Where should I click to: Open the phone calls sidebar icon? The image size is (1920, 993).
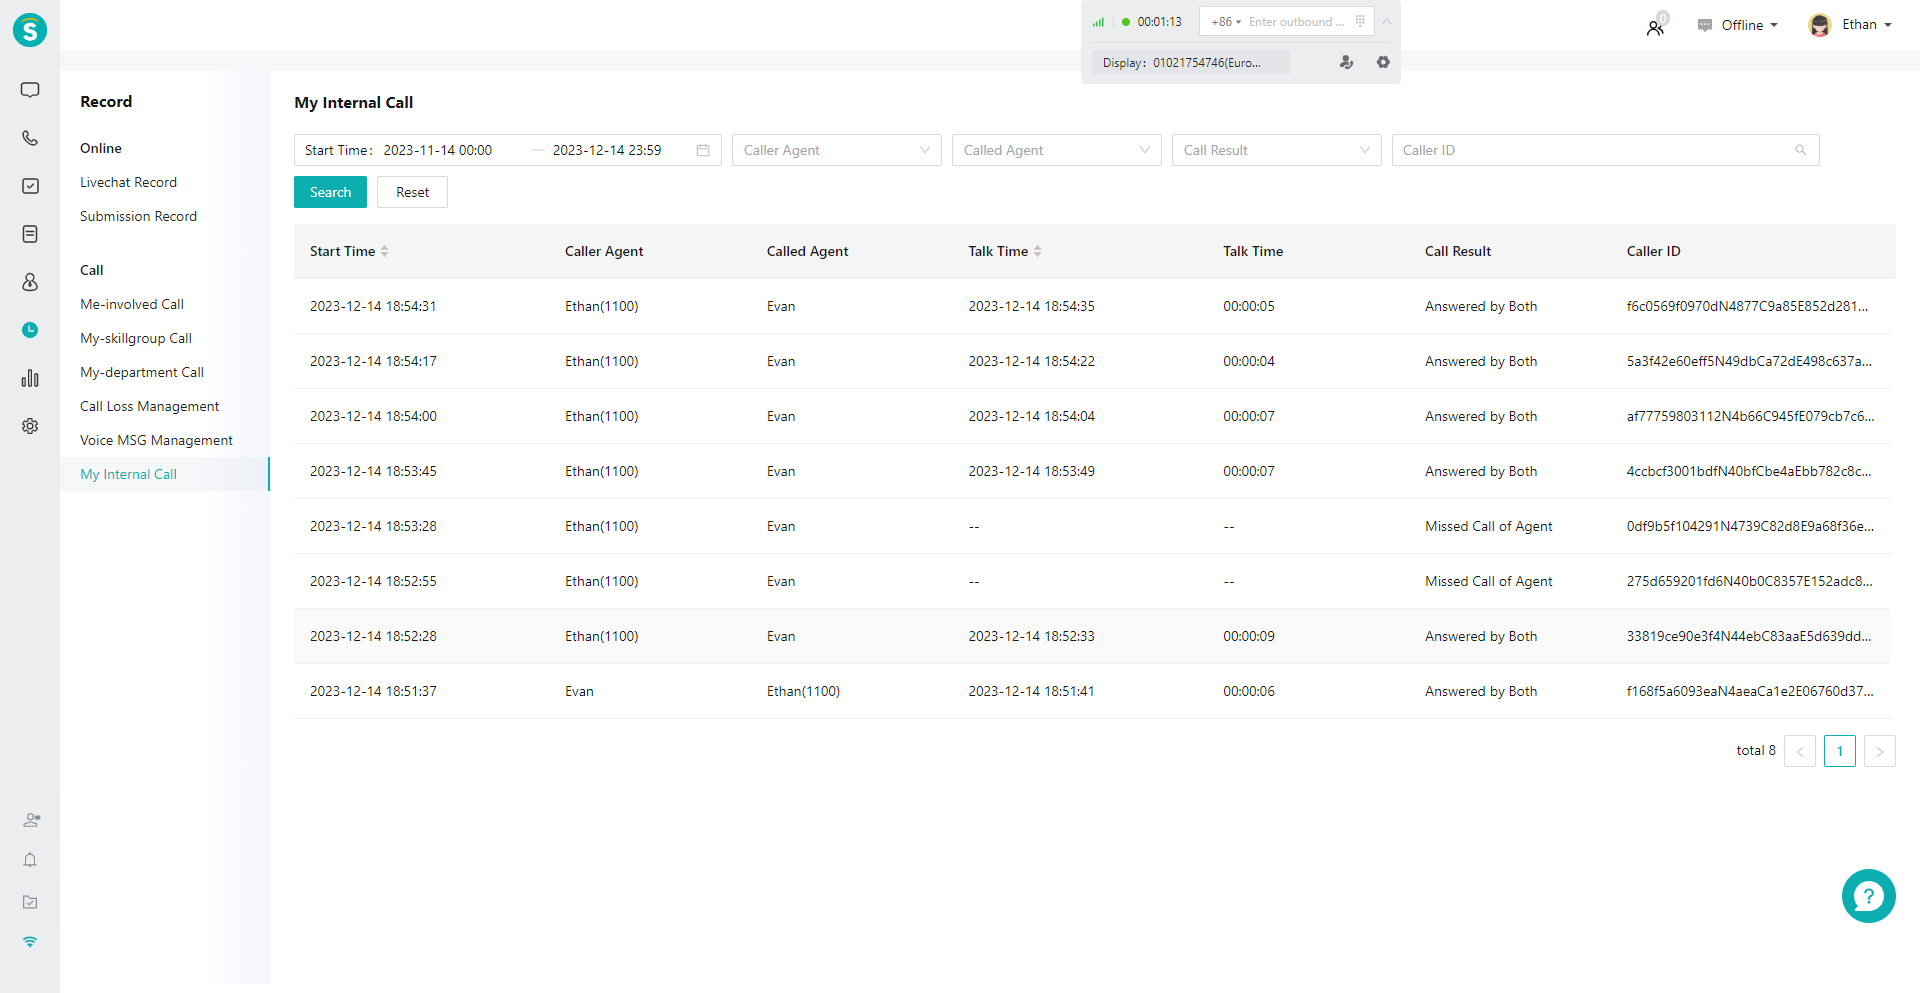pos(30,138)
